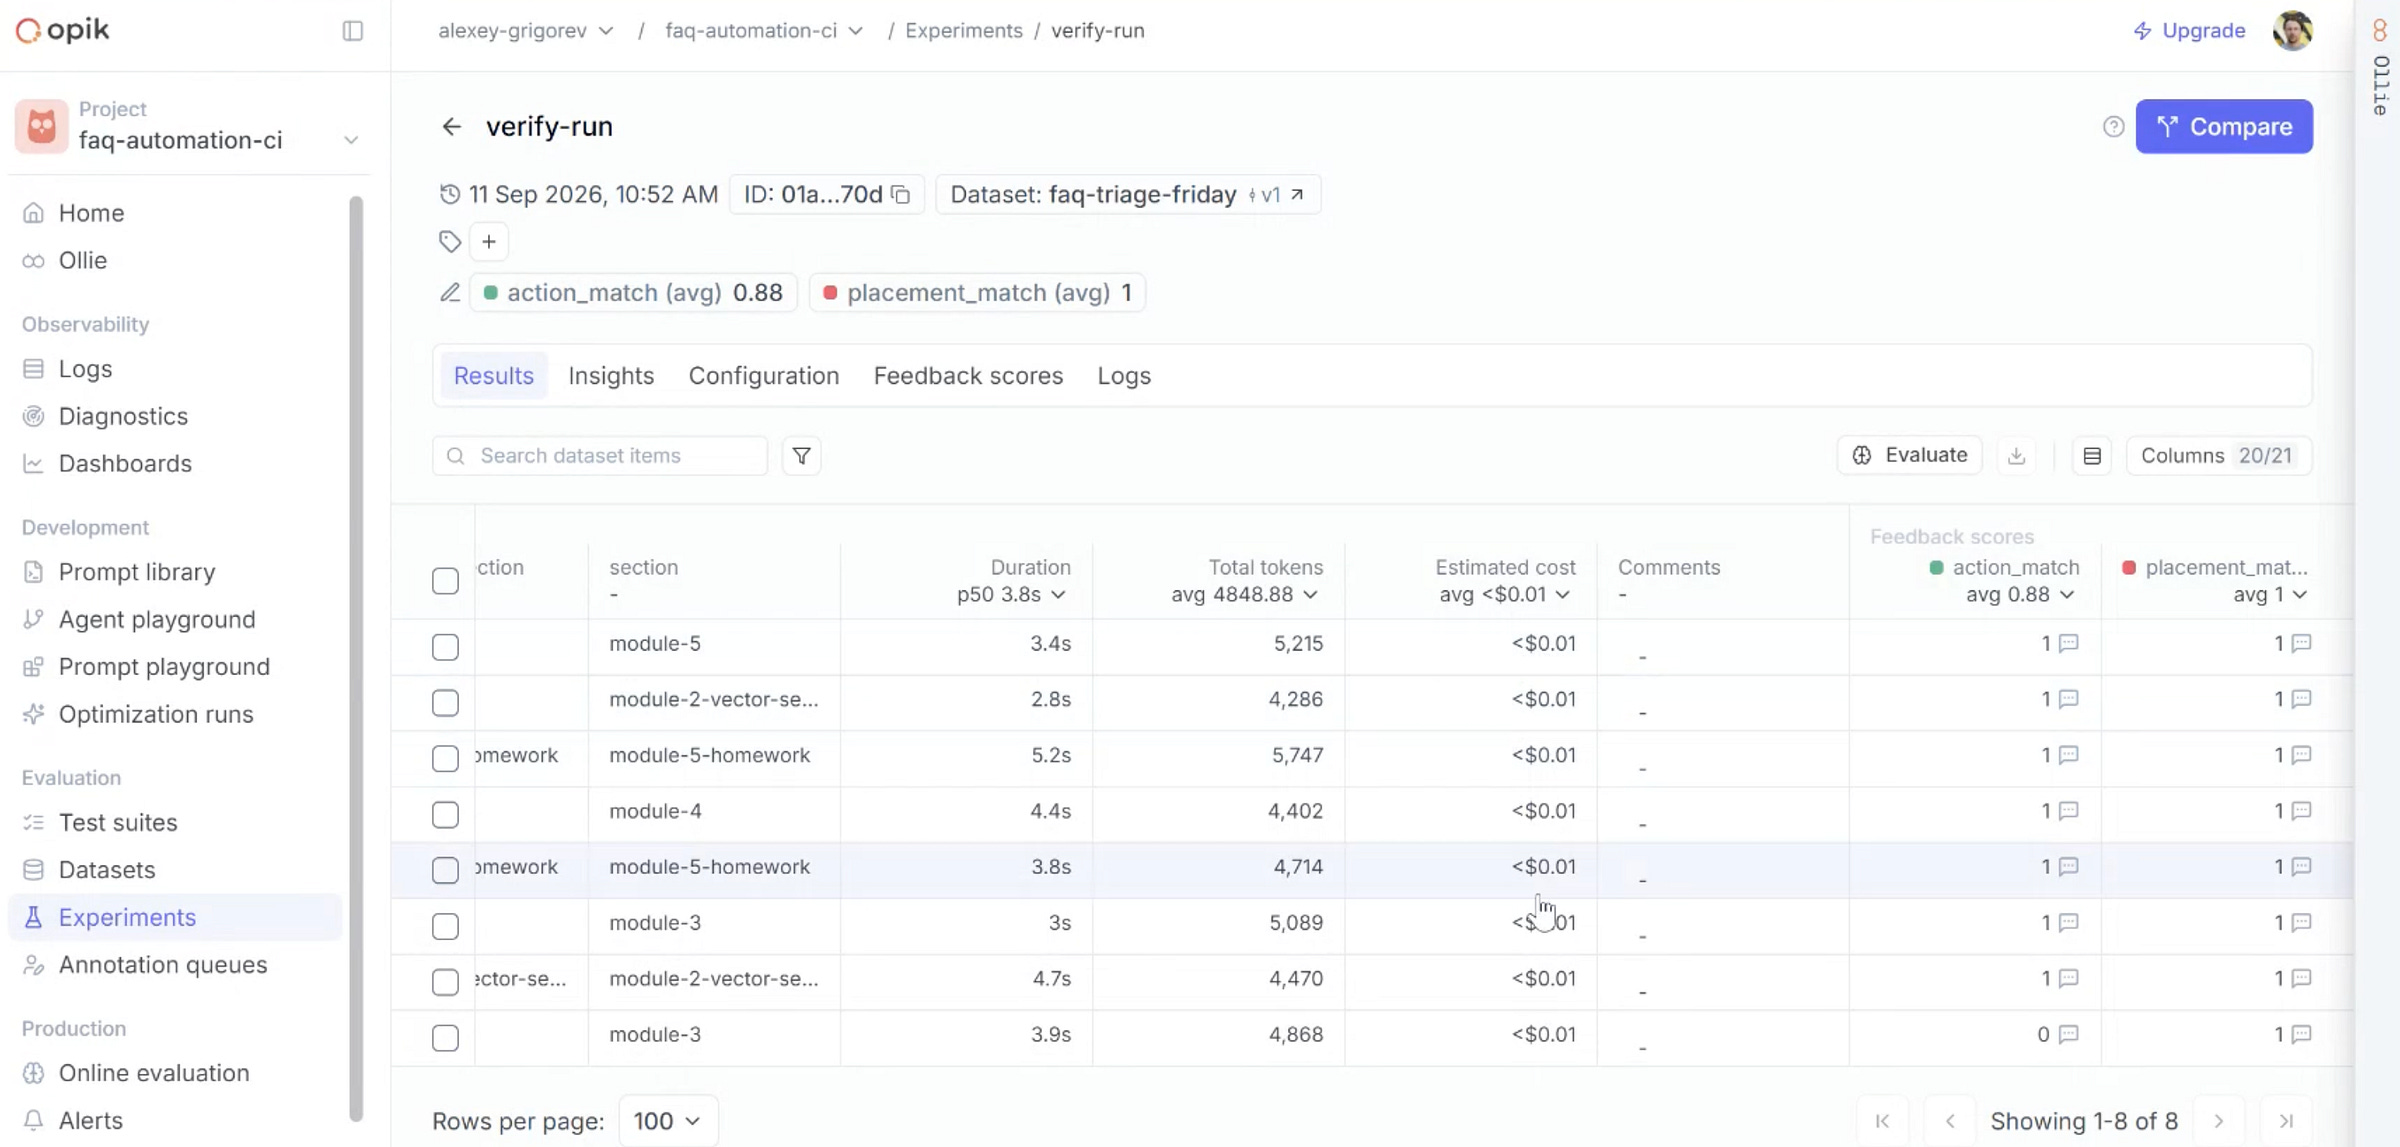
Task: Collapse the sidebar with the panel icon
Action: click(x=352, y=31)
